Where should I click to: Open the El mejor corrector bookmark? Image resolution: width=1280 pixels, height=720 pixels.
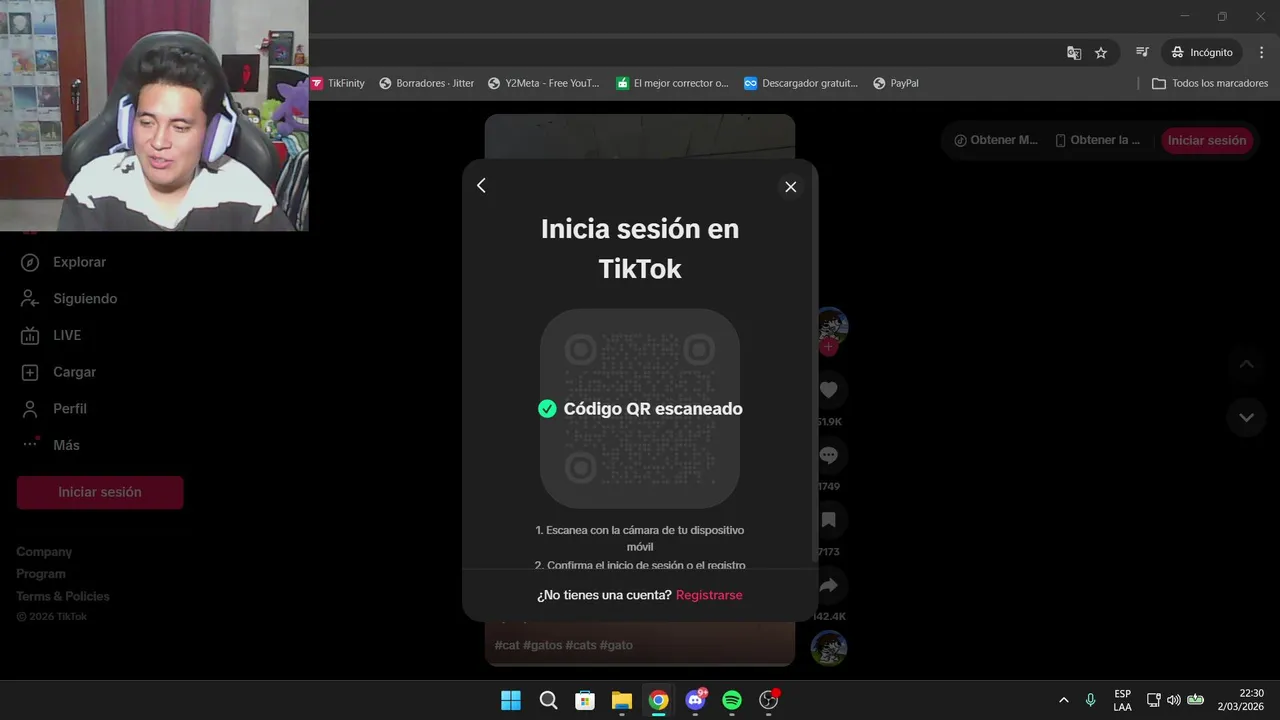point(672,83)
